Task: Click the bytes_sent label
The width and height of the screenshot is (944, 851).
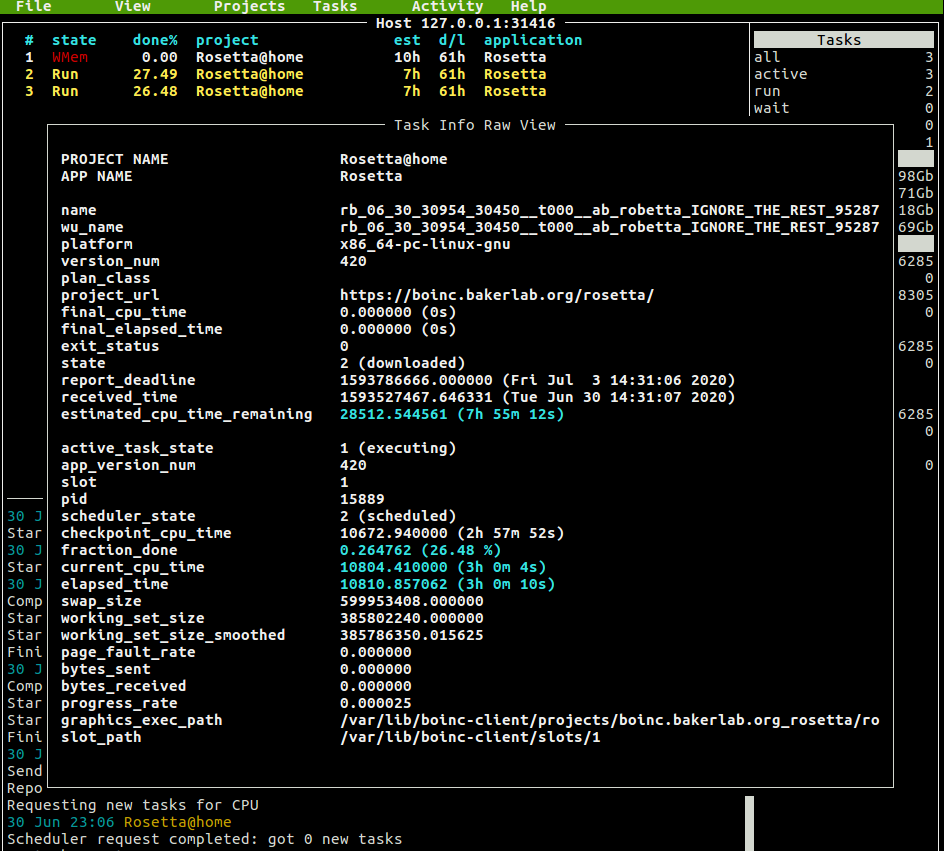Action: 105,669
